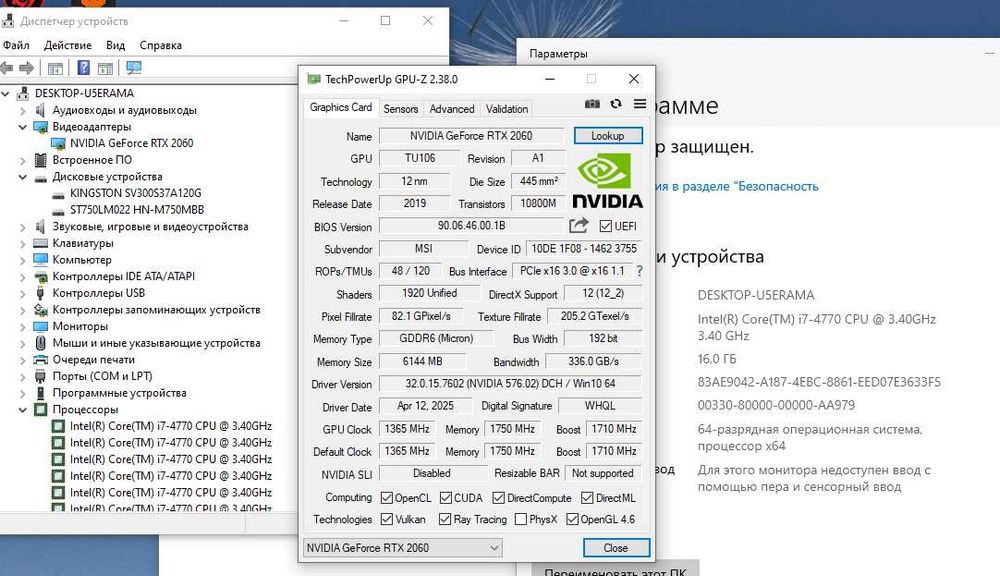Screen dimensions: 1000x576
Task: Click the Device ID value 10DE 1F08
Action: (584, 249)
